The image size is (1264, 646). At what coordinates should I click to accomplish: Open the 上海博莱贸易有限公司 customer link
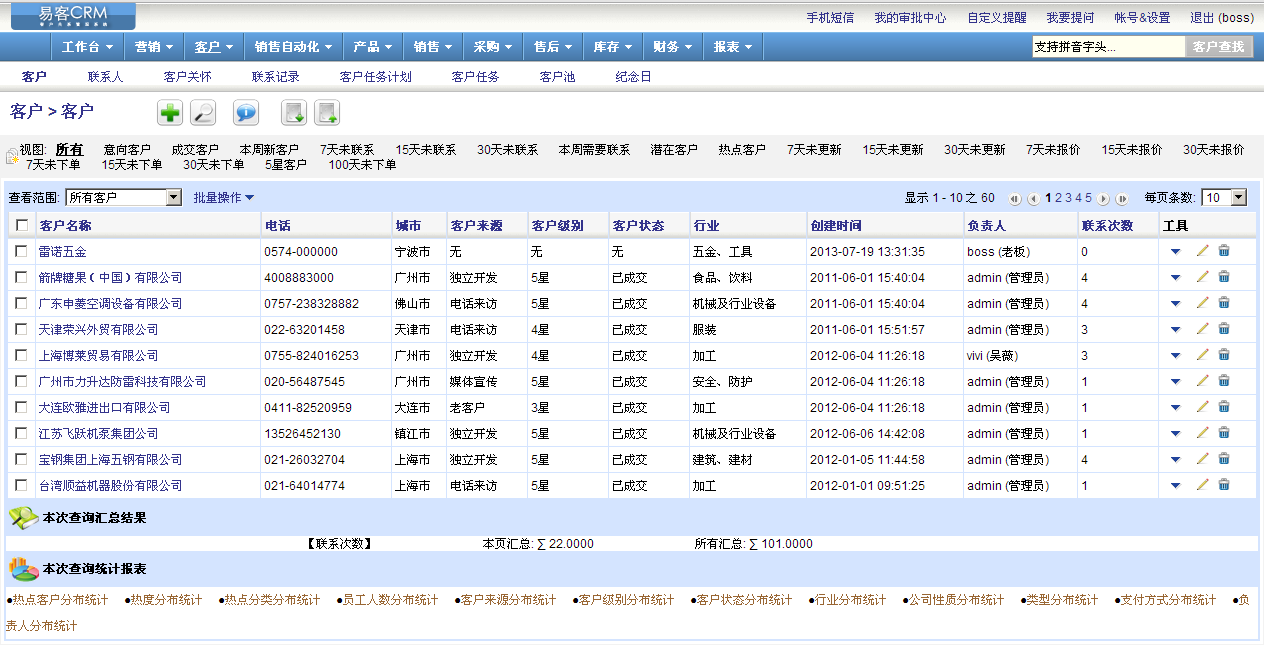98,355
